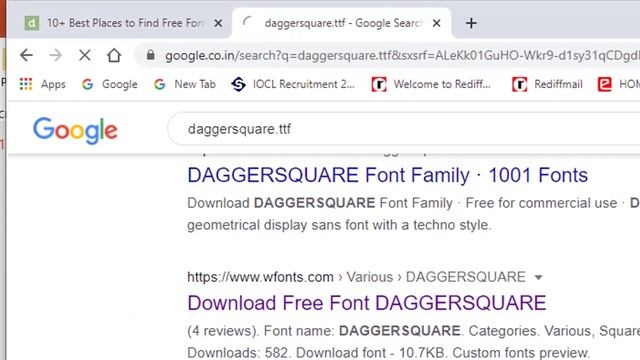Click the forward navigation arrow
Image resolution: width=640 pixels, height=360 pixels.
point(56,55)
